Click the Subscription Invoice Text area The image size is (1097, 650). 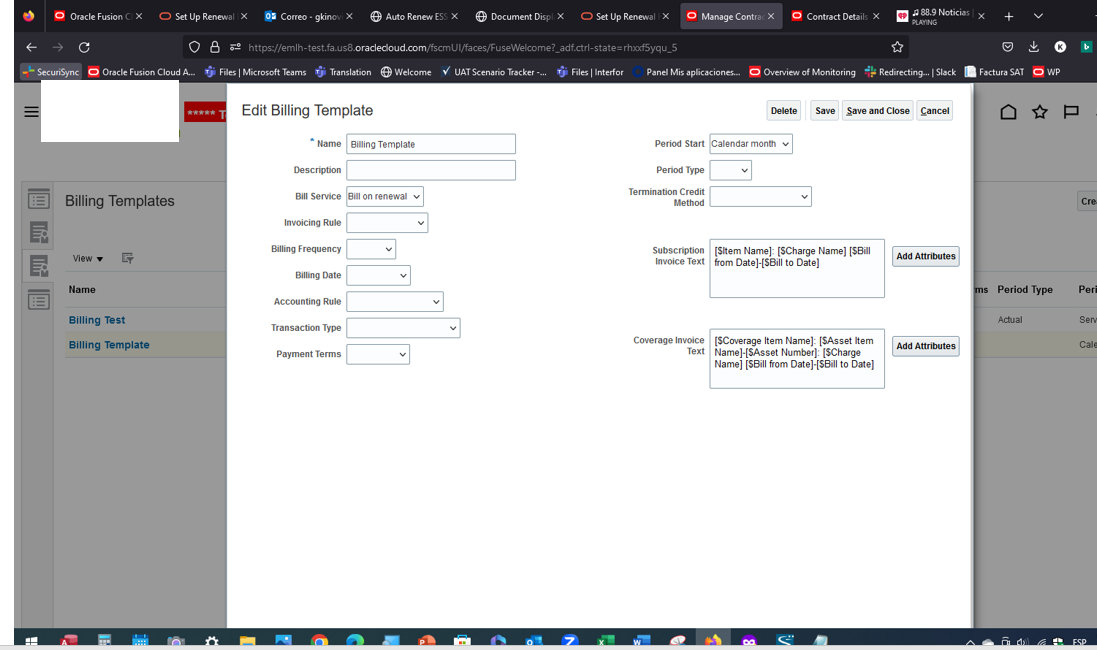click(797, 269)
